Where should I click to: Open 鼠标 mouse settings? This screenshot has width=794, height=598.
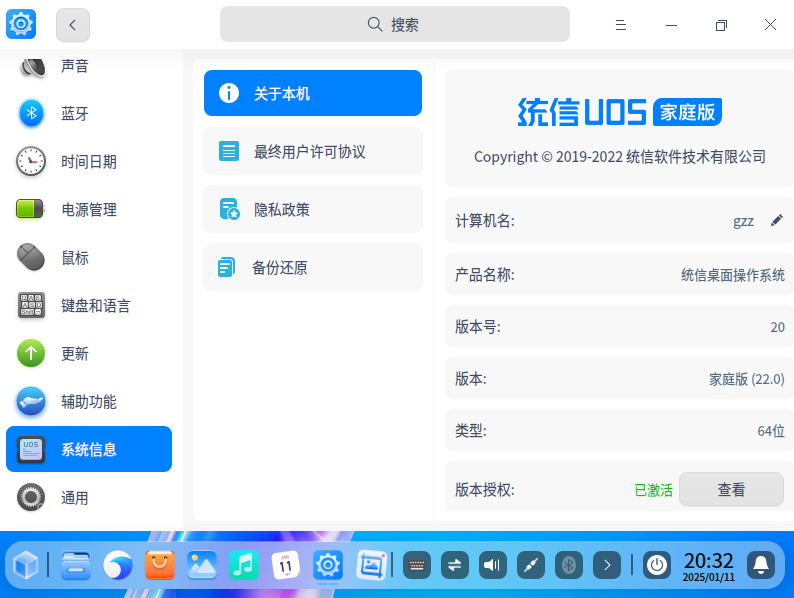[x=89, y=257]
